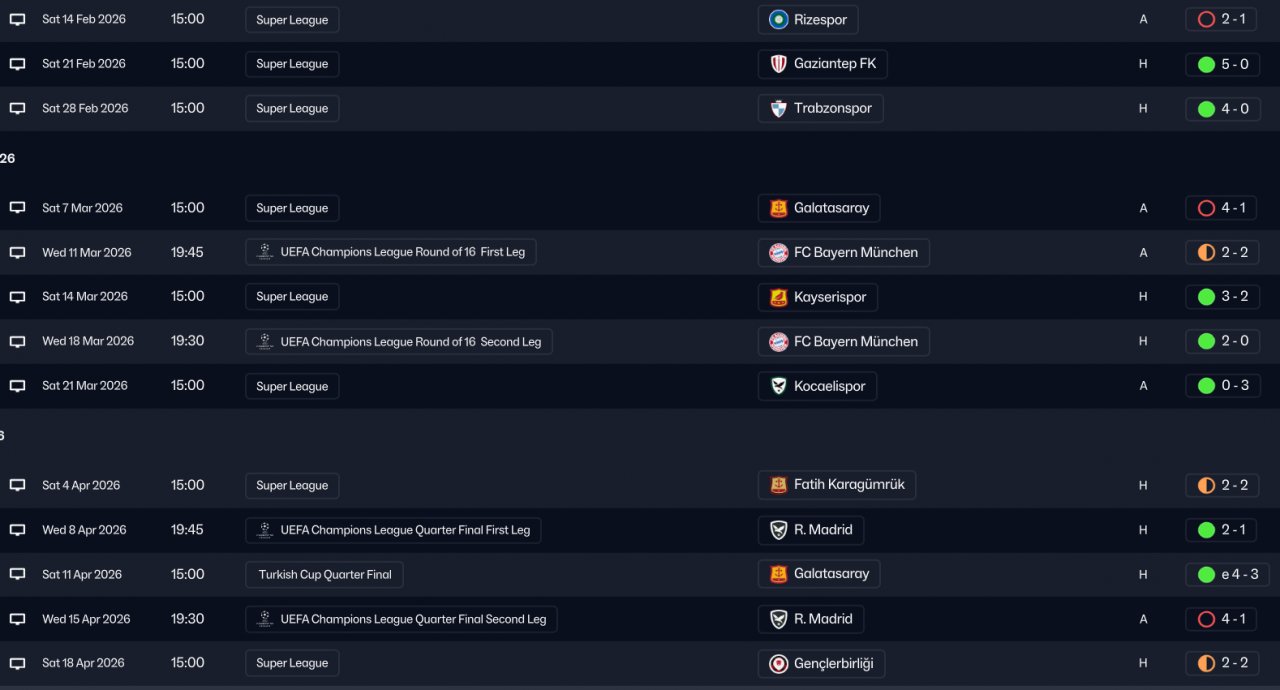Click the Wed 8 Apr 2026 fixture date

pos(84,530)
